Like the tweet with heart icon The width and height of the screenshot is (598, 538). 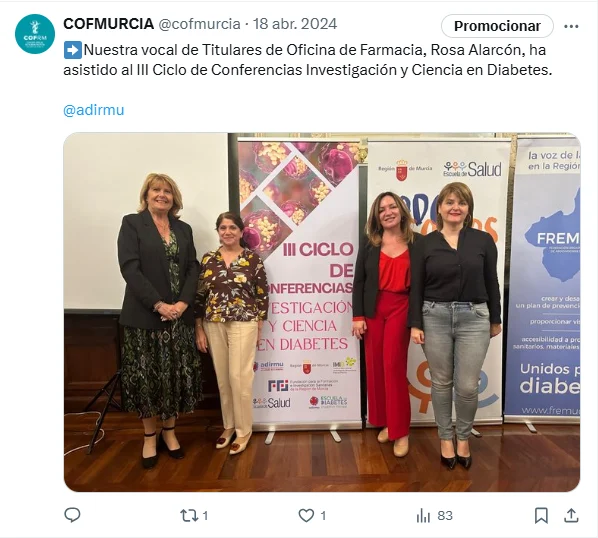point(306,516)
